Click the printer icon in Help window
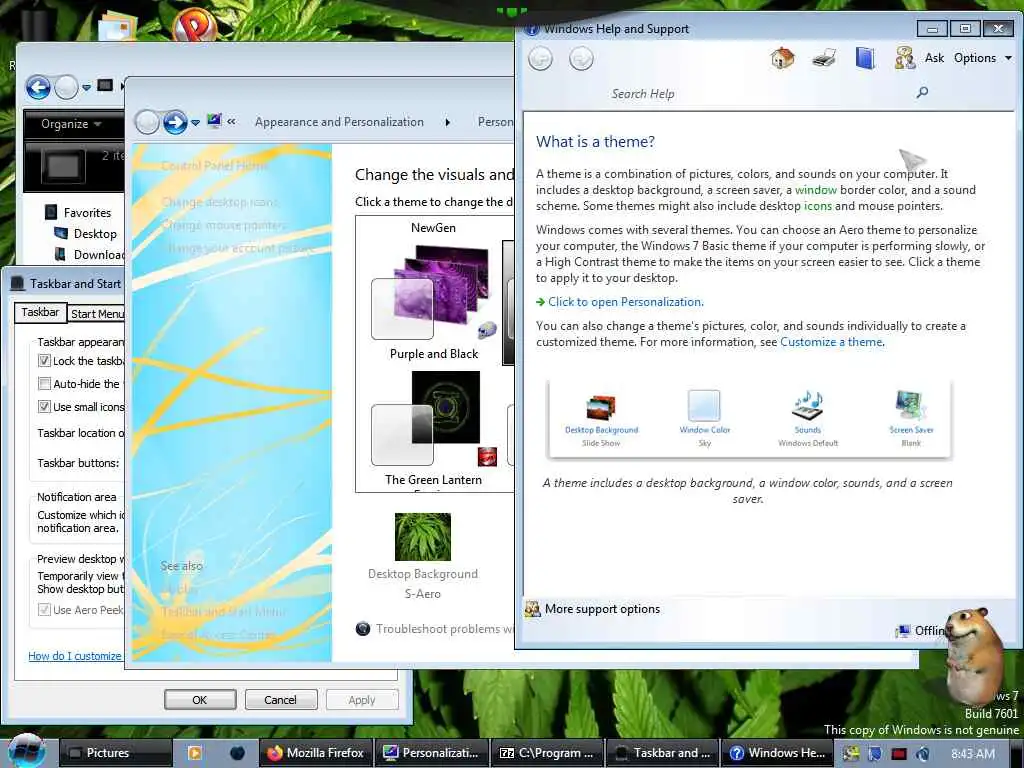 tap(824, 59)
